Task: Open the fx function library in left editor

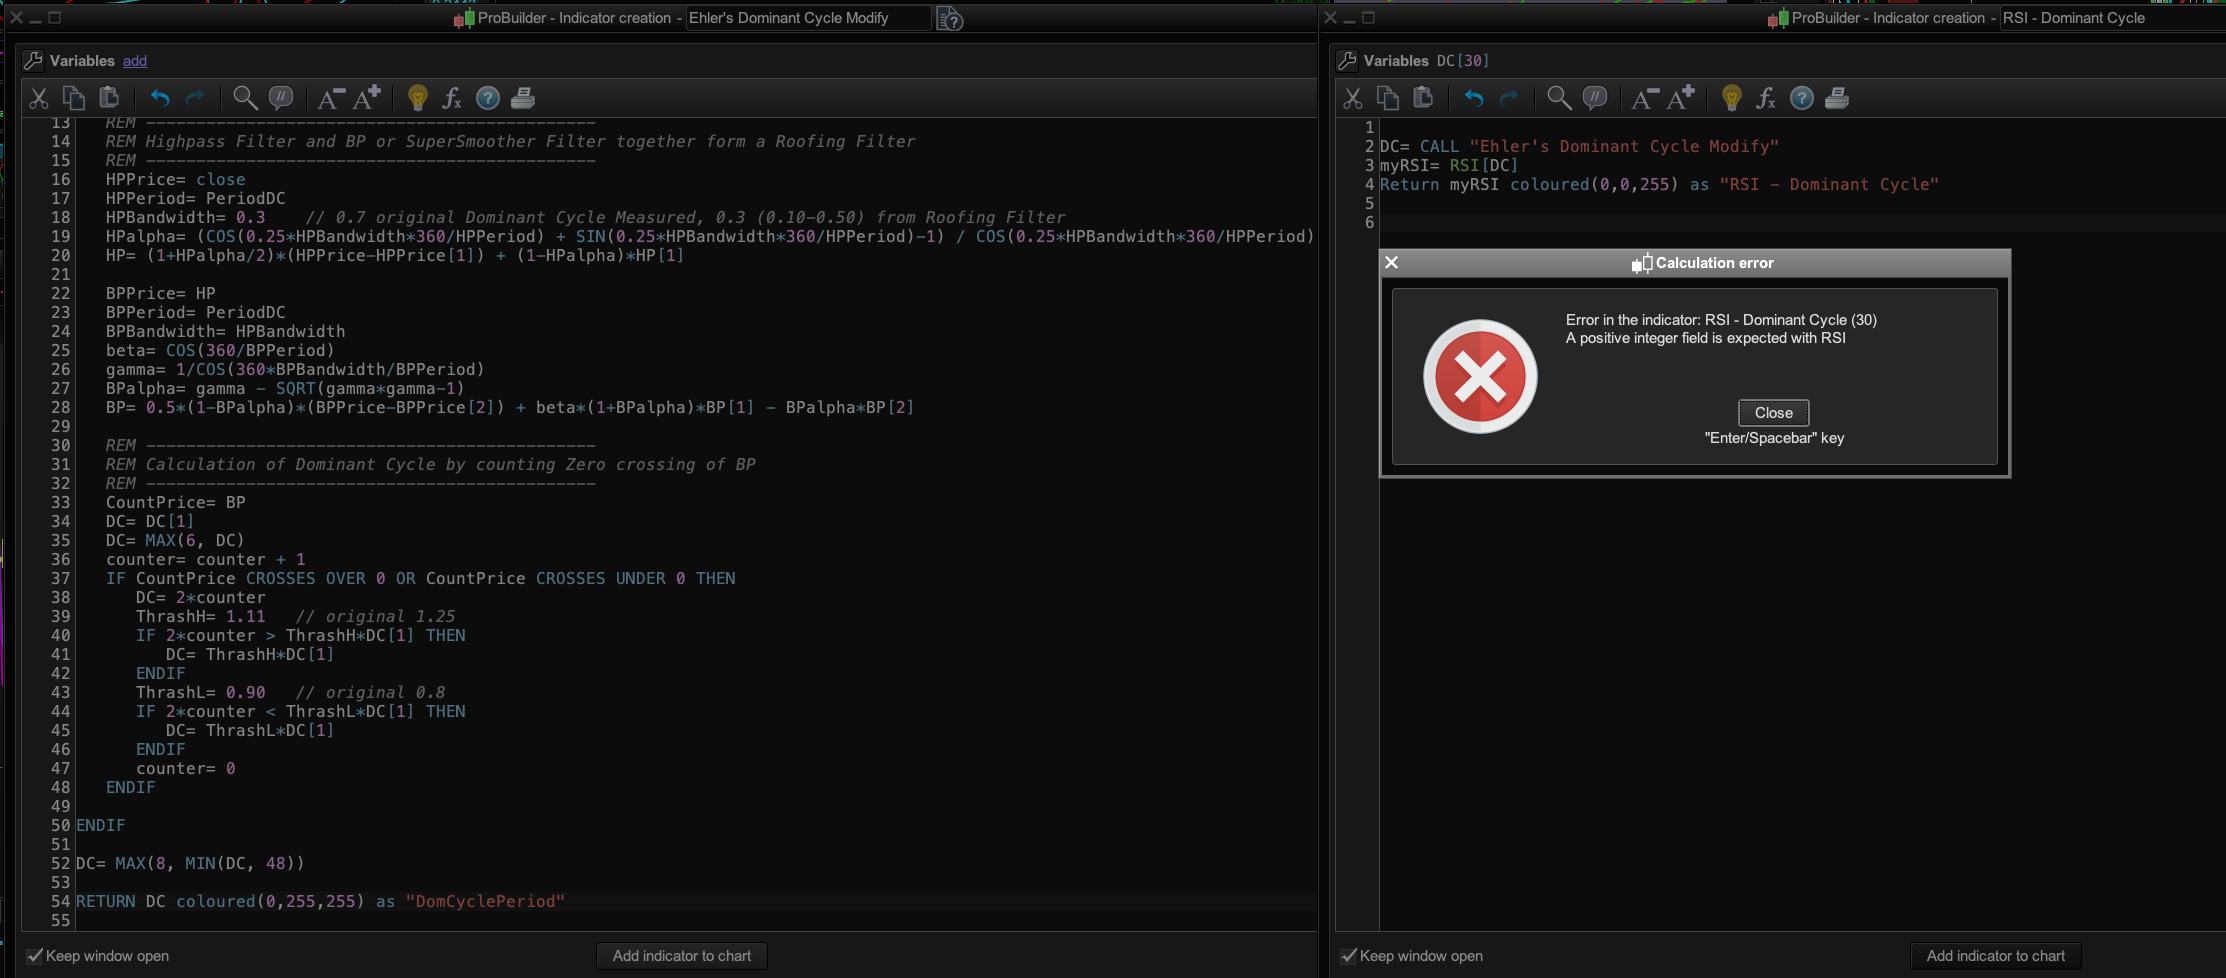Action: (452, 98)
